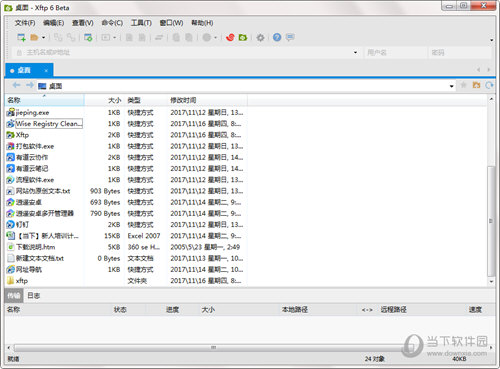Click the 网址导航 shortcut icon
The image size is (500, 369).
(x=10, y=269)
